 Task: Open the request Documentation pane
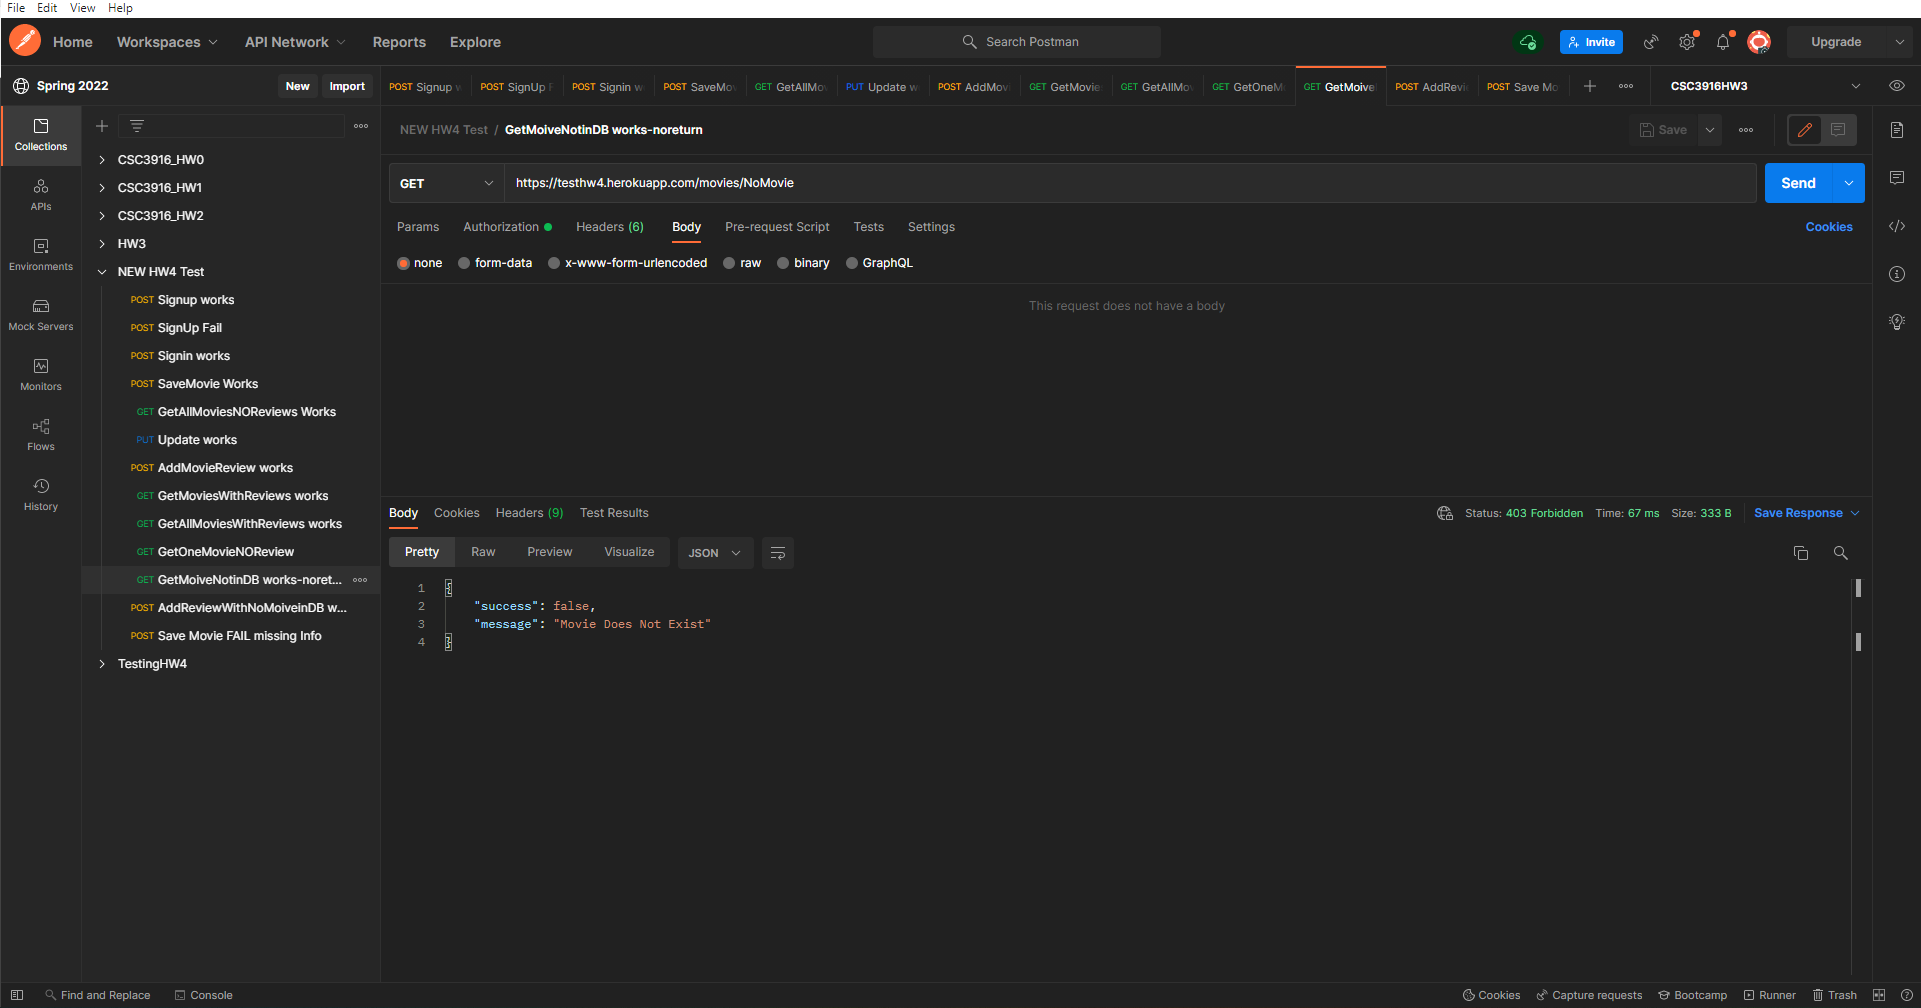coord(1897,129)
